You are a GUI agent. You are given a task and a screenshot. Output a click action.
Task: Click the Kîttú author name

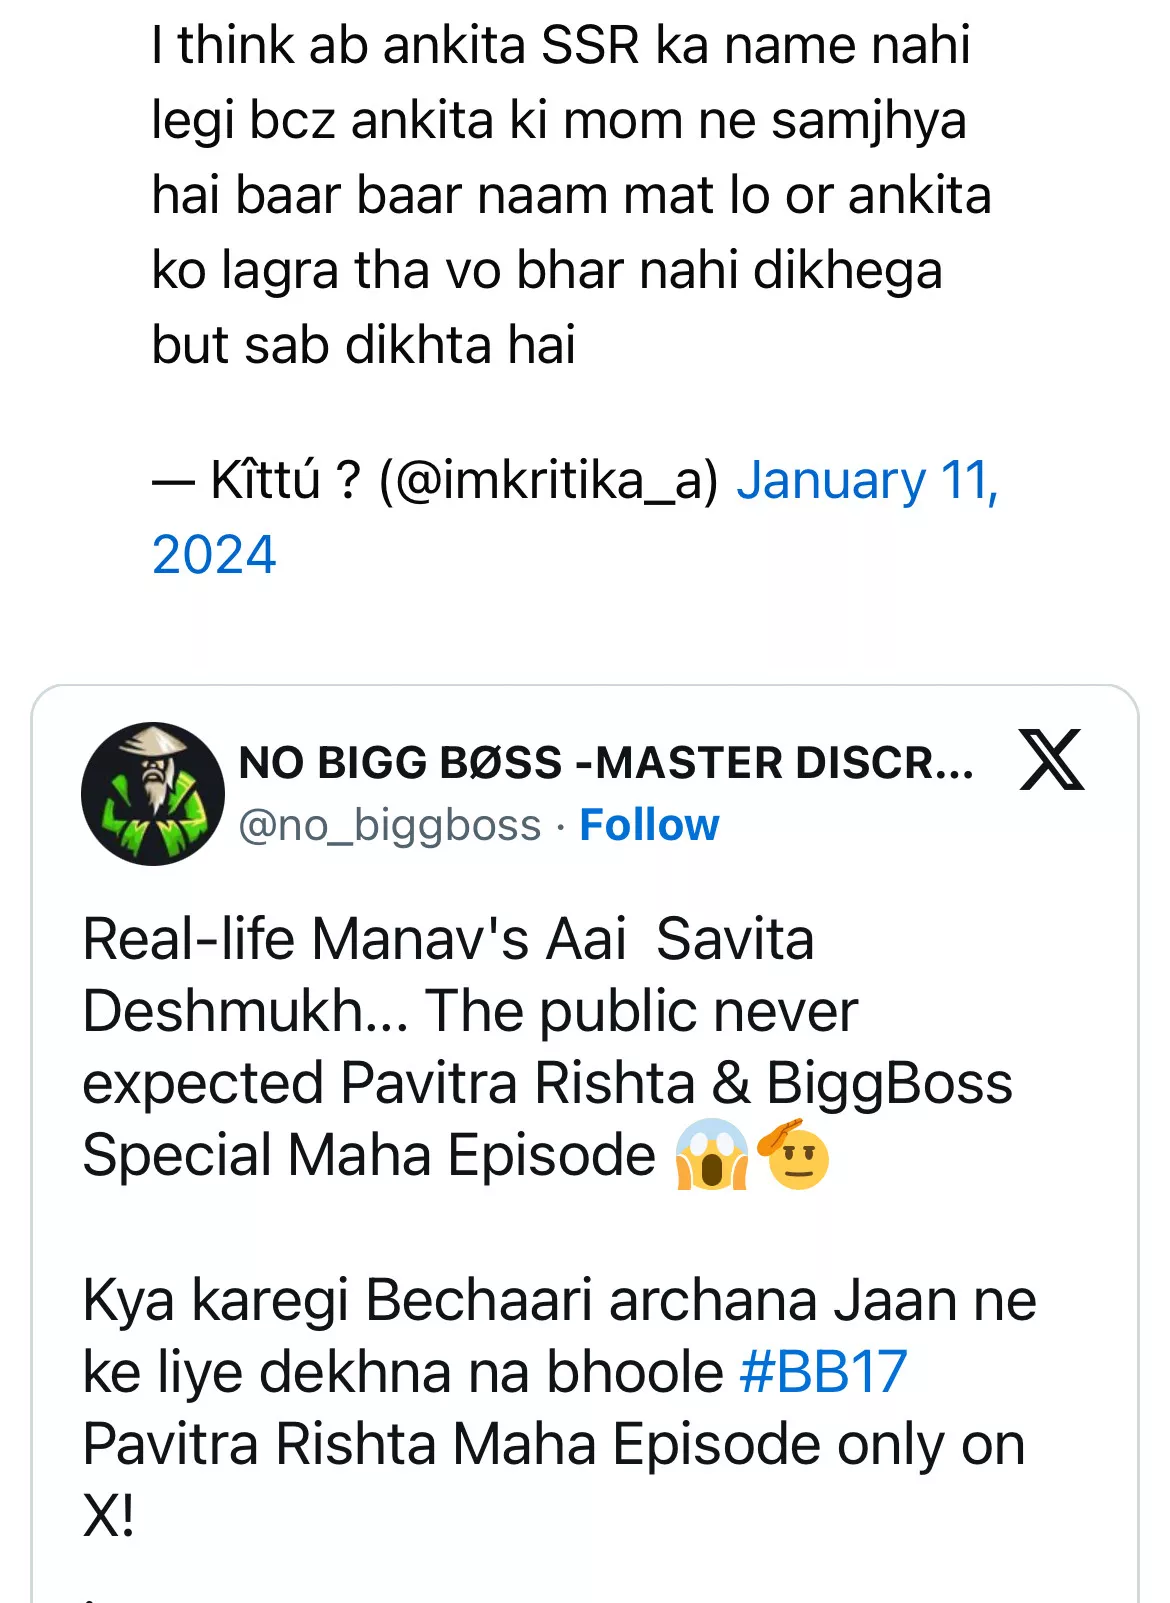pos(265,481)
